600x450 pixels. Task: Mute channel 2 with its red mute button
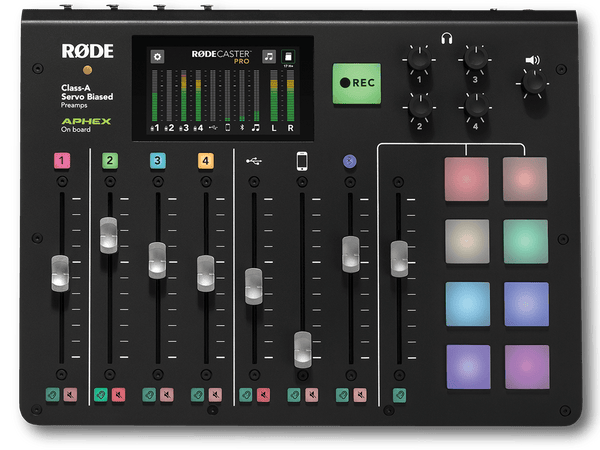click(119, 395)
